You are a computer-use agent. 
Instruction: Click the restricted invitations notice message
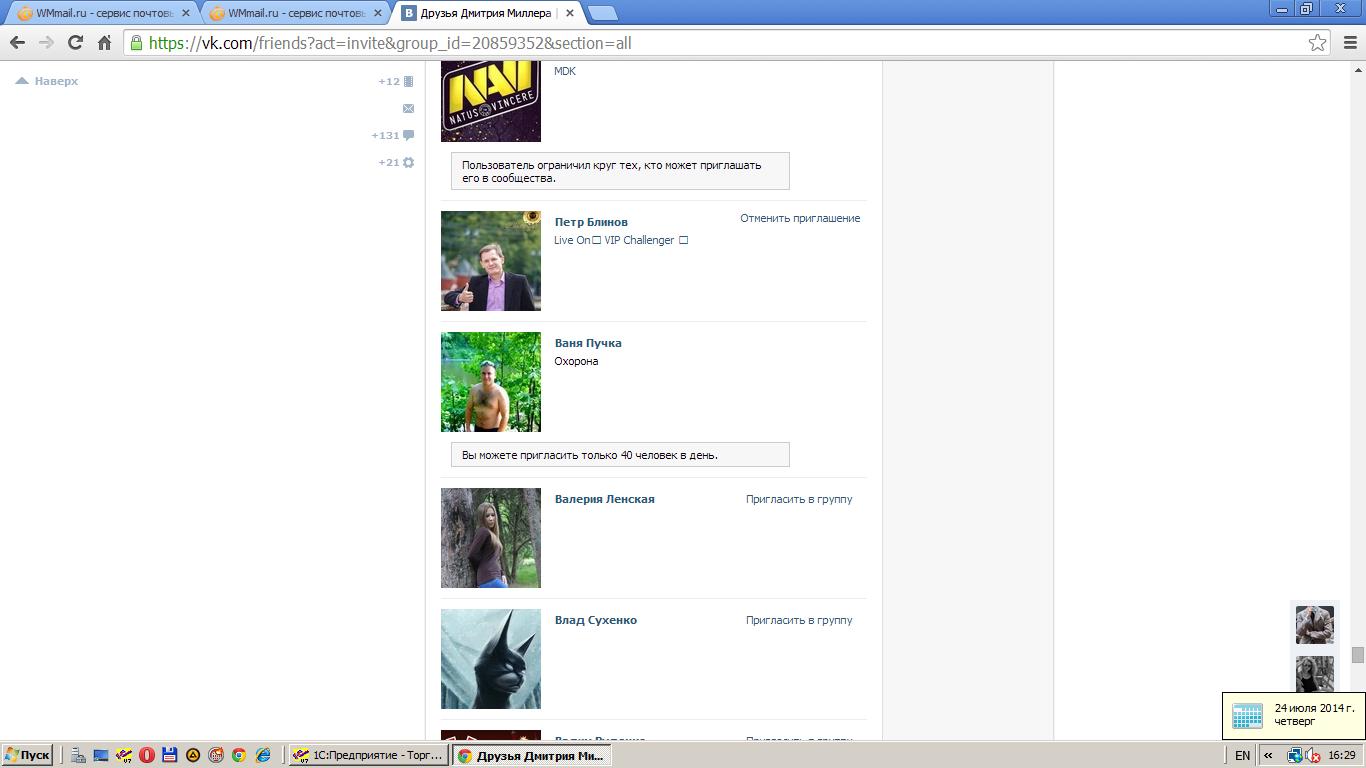coord(620,171)
